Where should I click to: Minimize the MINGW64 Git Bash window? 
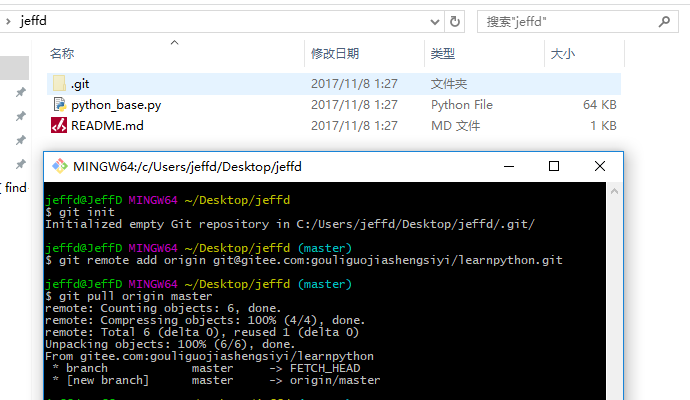509,166
